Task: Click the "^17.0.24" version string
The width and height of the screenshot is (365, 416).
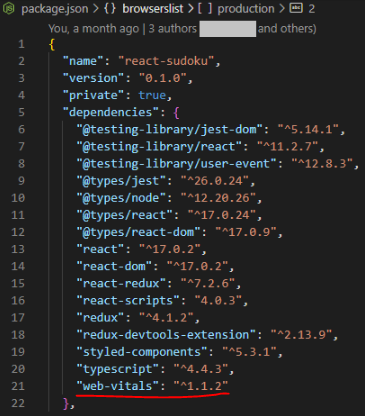Action: (222, 215)
